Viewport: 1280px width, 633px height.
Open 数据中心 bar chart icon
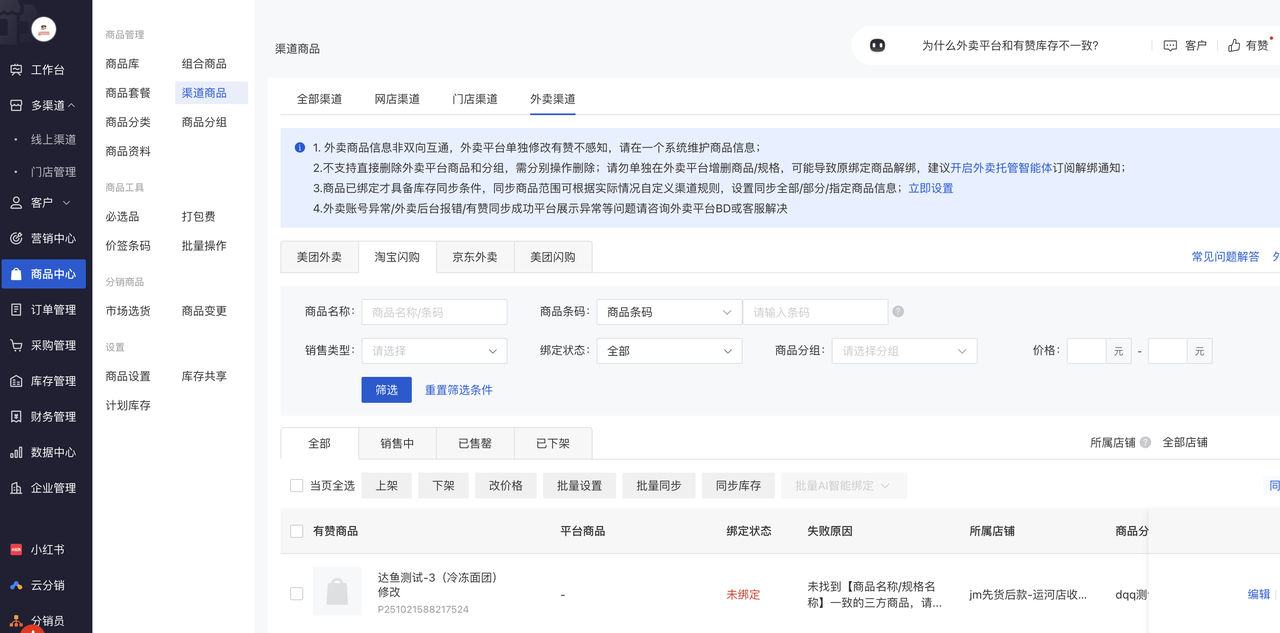[16, 453]
